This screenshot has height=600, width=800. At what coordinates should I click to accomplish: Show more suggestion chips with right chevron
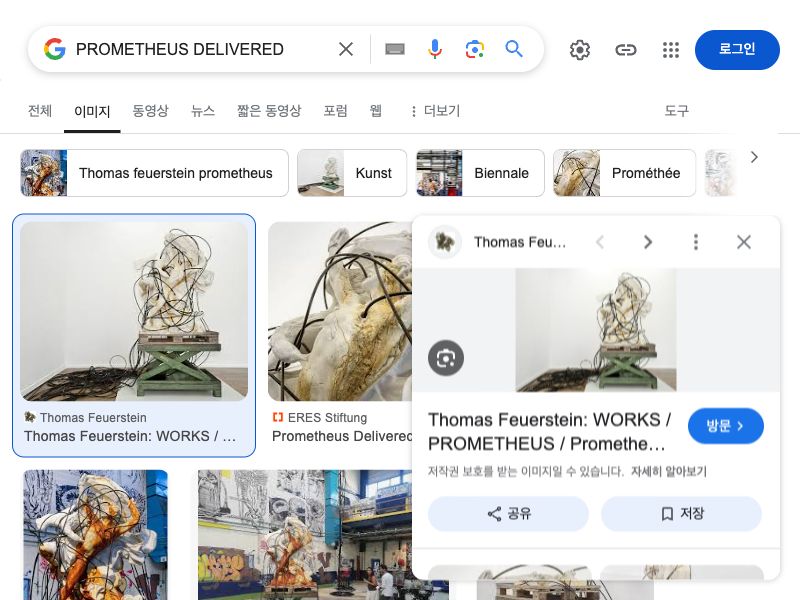(x=754, y=158)
